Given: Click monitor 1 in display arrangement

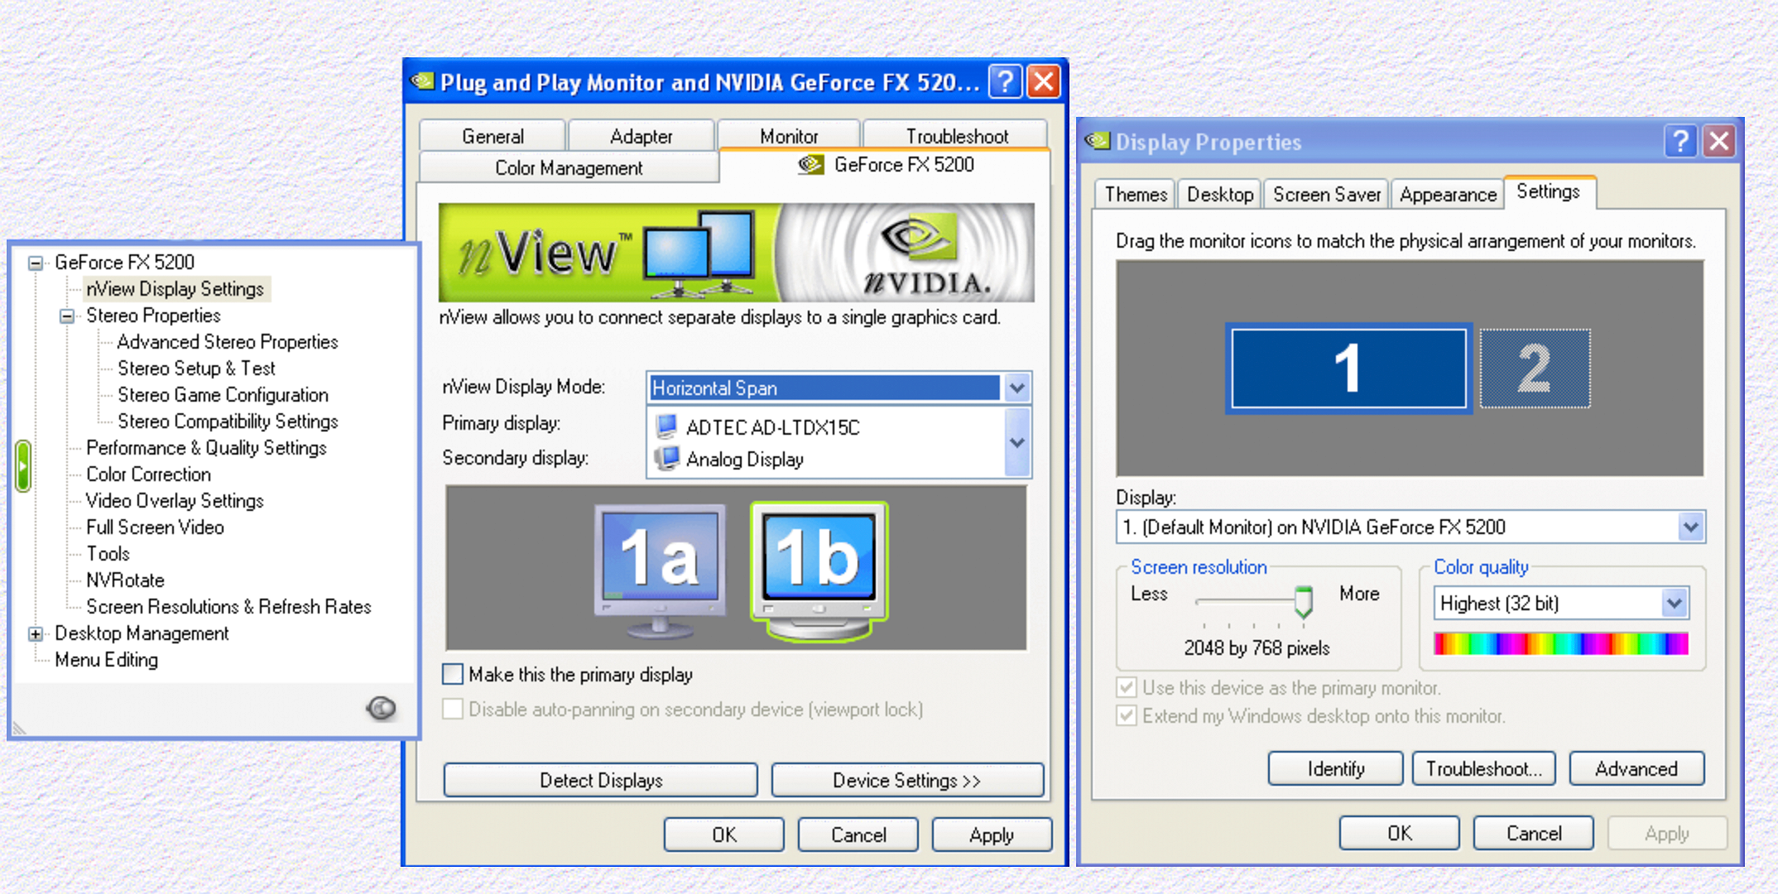Looking at the screenshot, I should [1348, 368].
